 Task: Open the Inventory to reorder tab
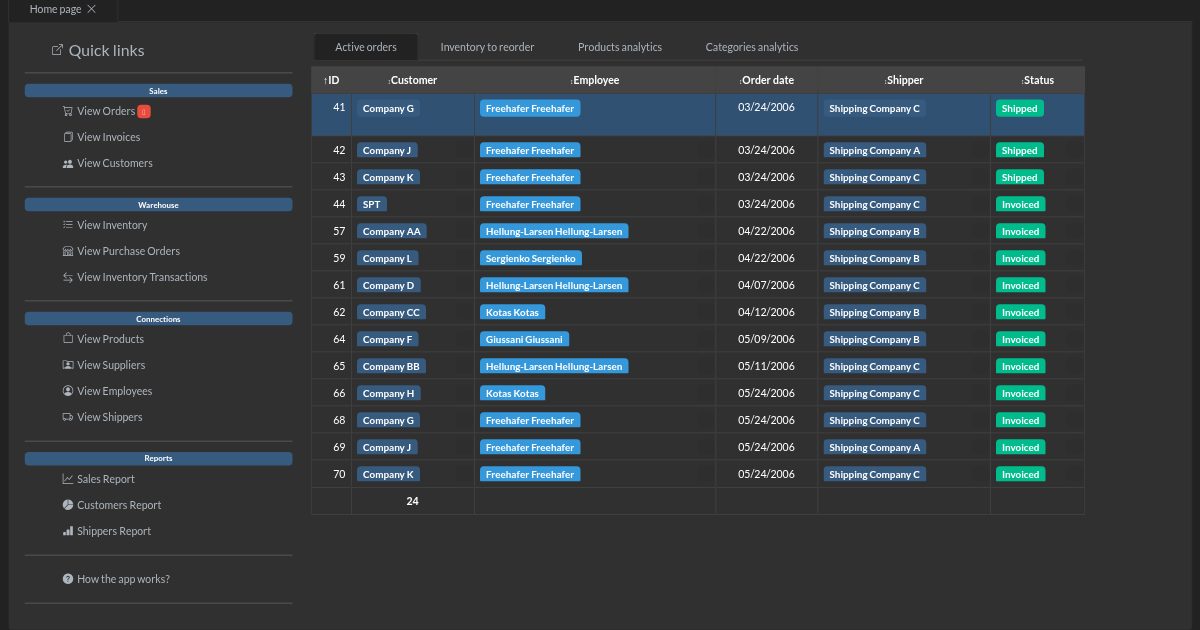pos(487,47)
